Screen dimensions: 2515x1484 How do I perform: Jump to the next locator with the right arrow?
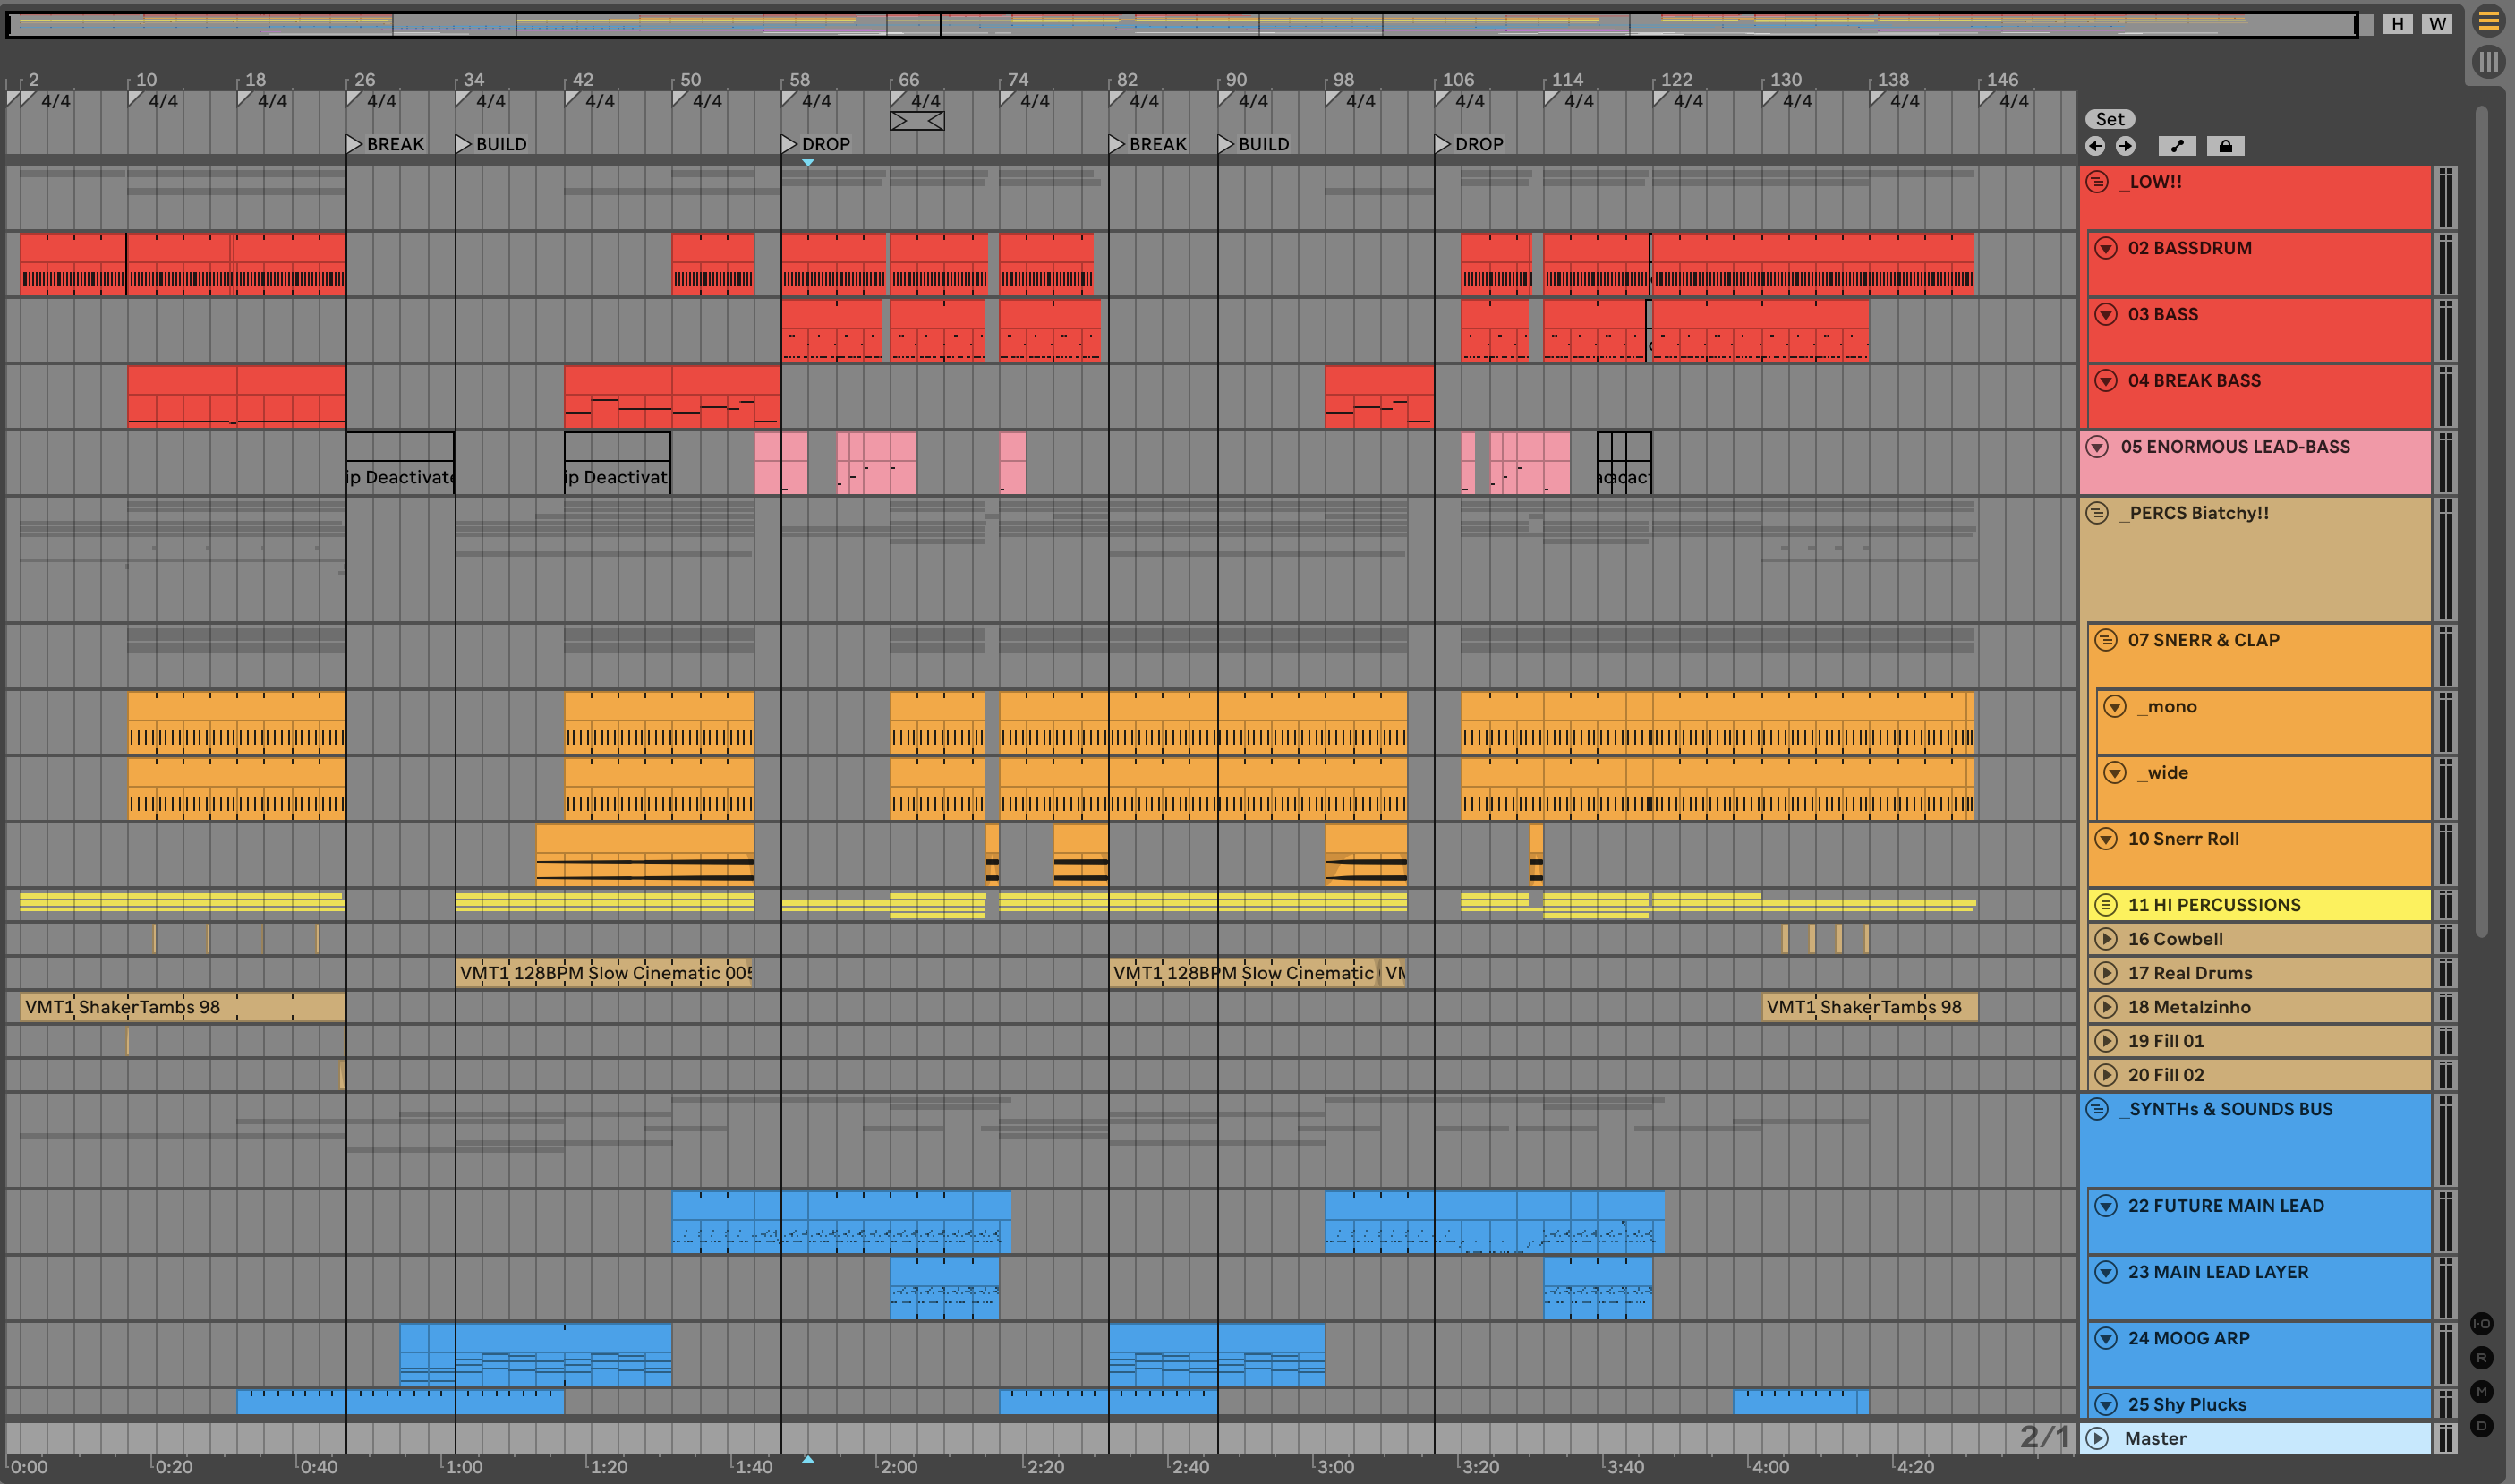[x=2126, y=146]
